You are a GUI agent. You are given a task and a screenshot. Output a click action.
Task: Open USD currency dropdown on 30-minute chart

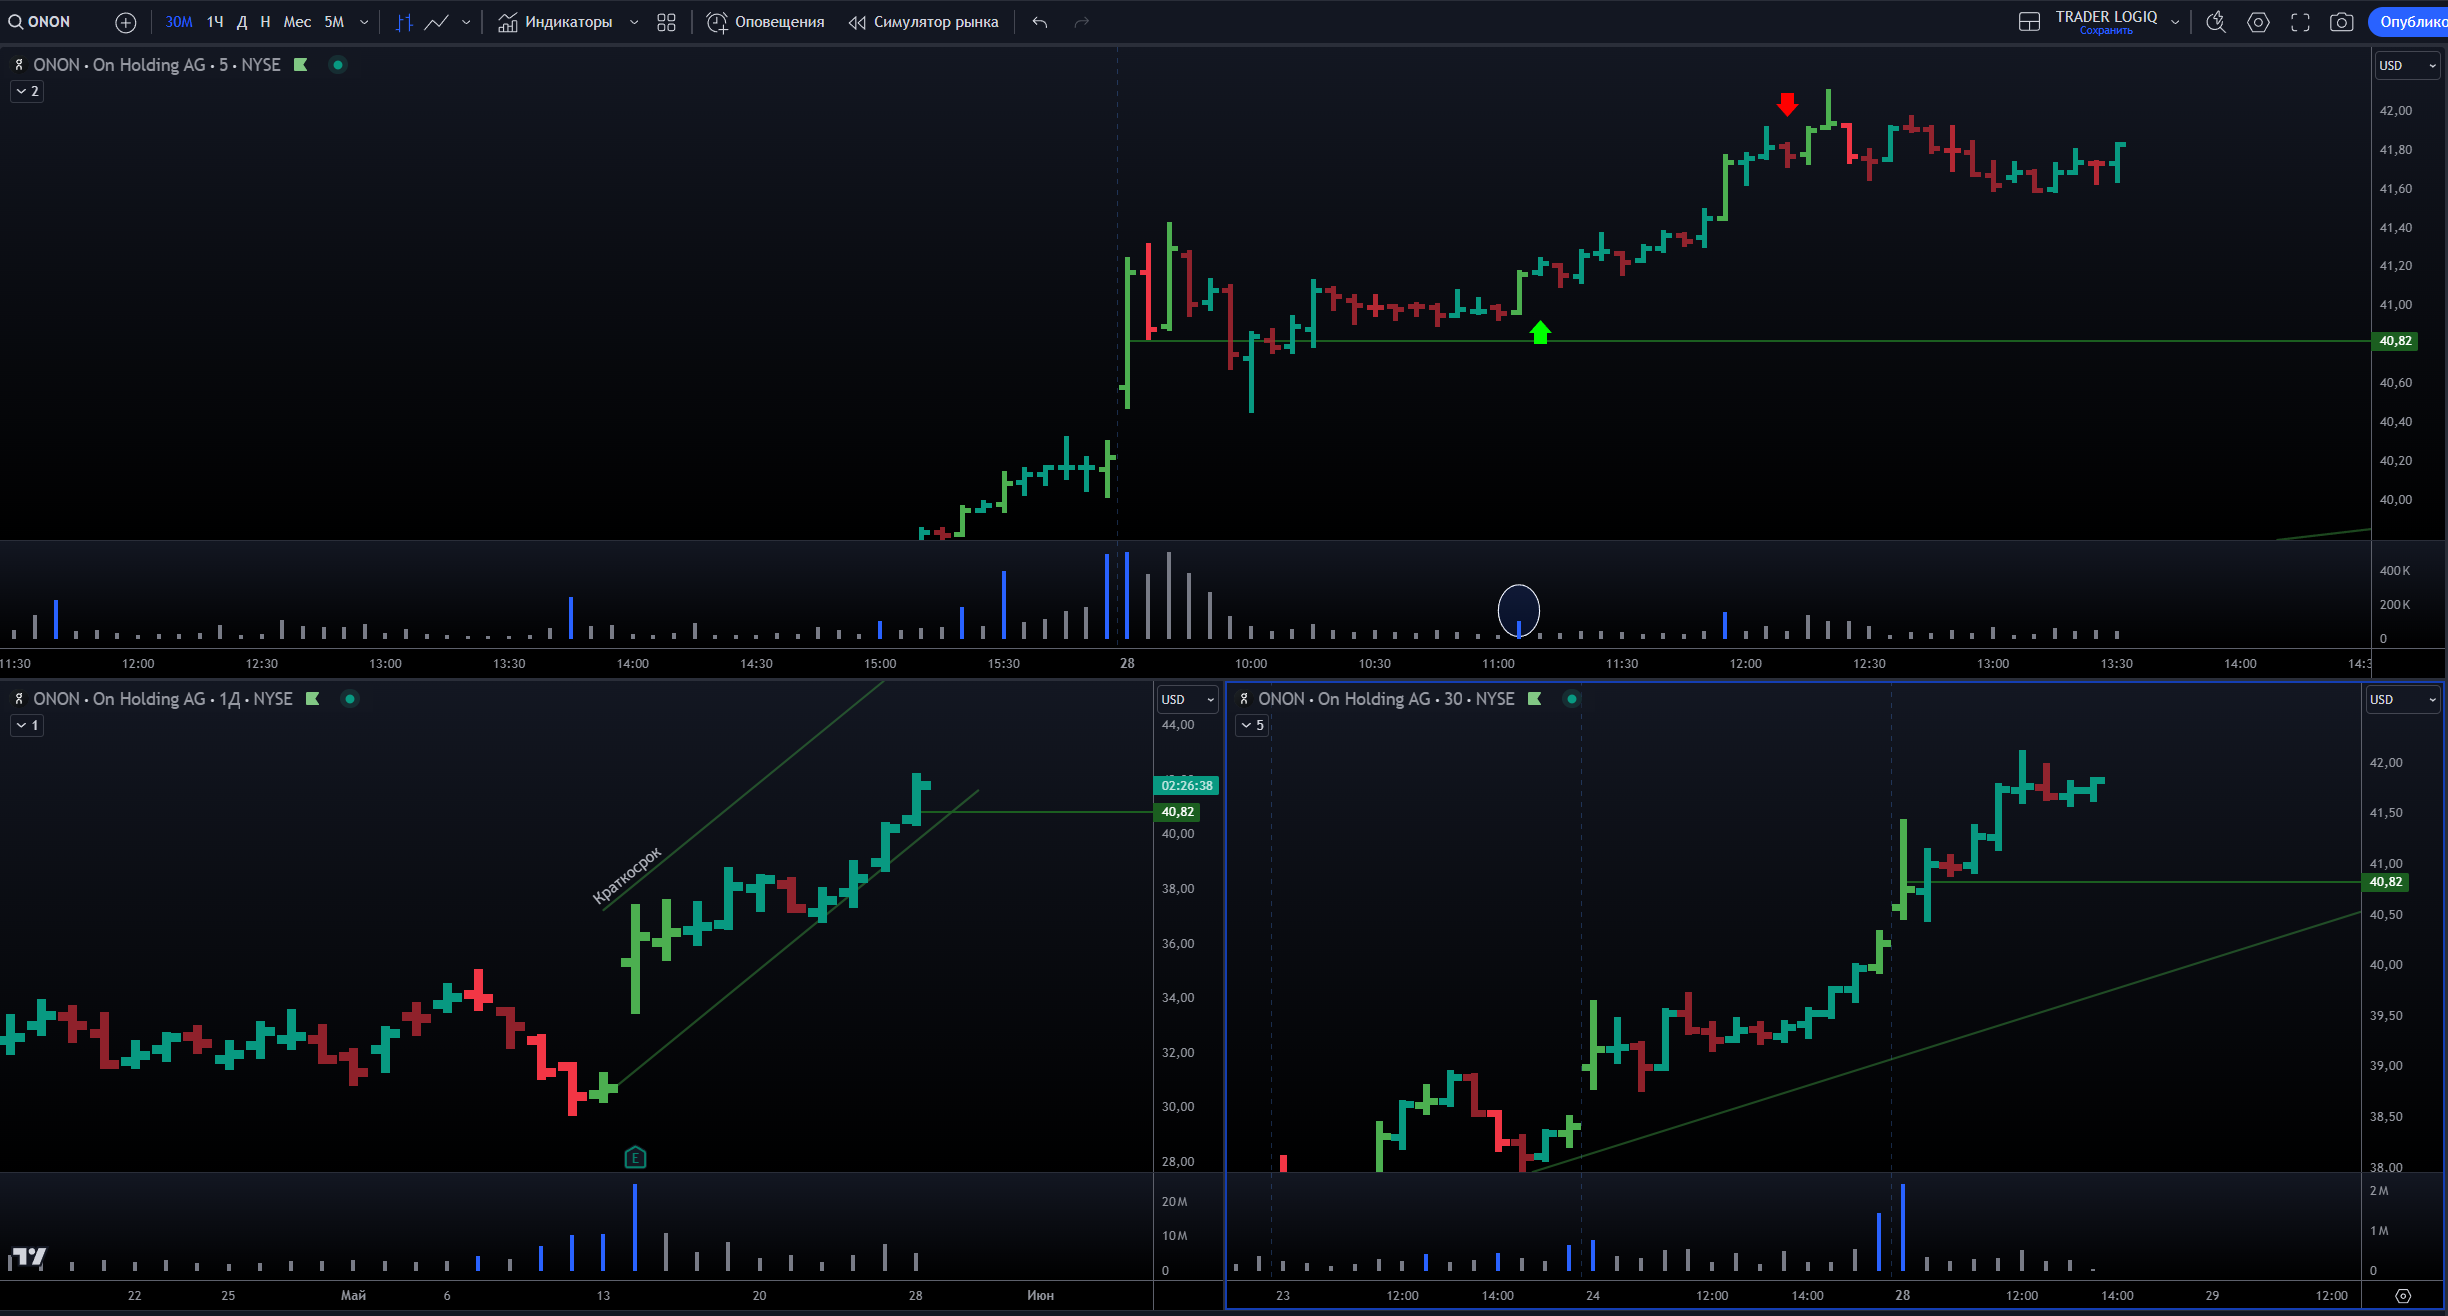tap(2403, 700)
